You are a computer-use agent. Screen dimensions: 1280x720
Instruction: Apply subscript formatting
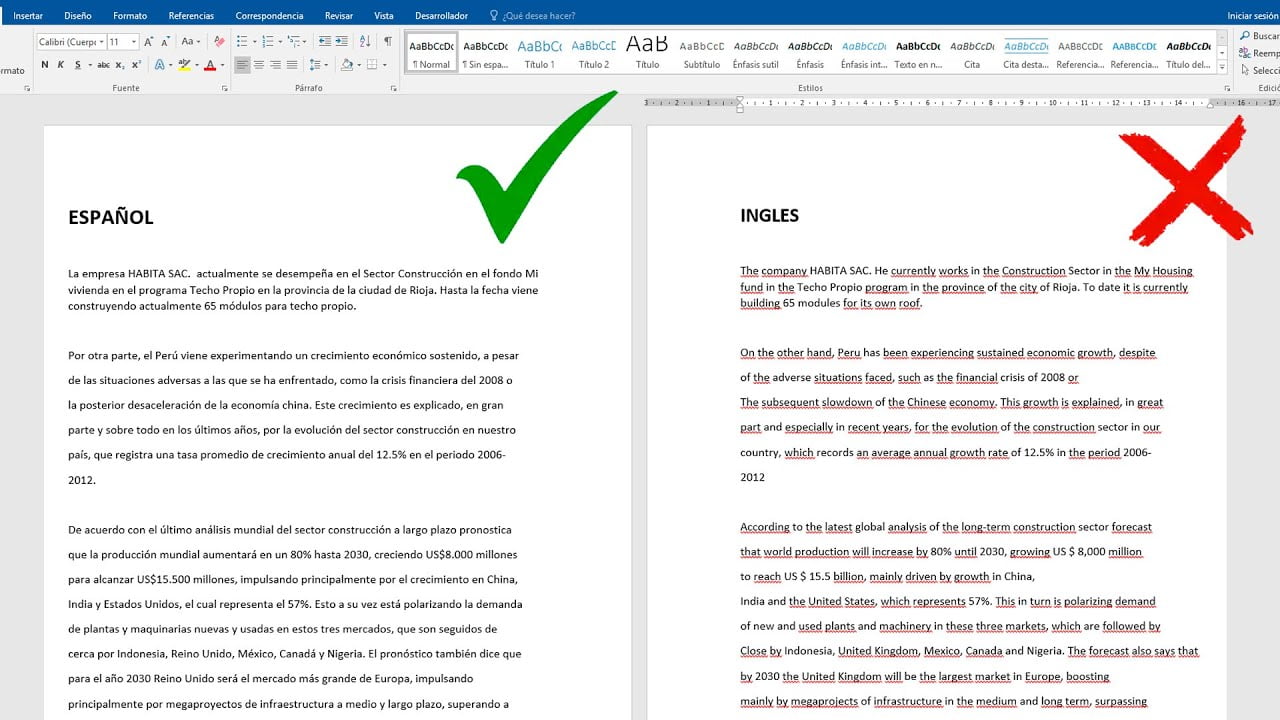[x=120, y=65]
